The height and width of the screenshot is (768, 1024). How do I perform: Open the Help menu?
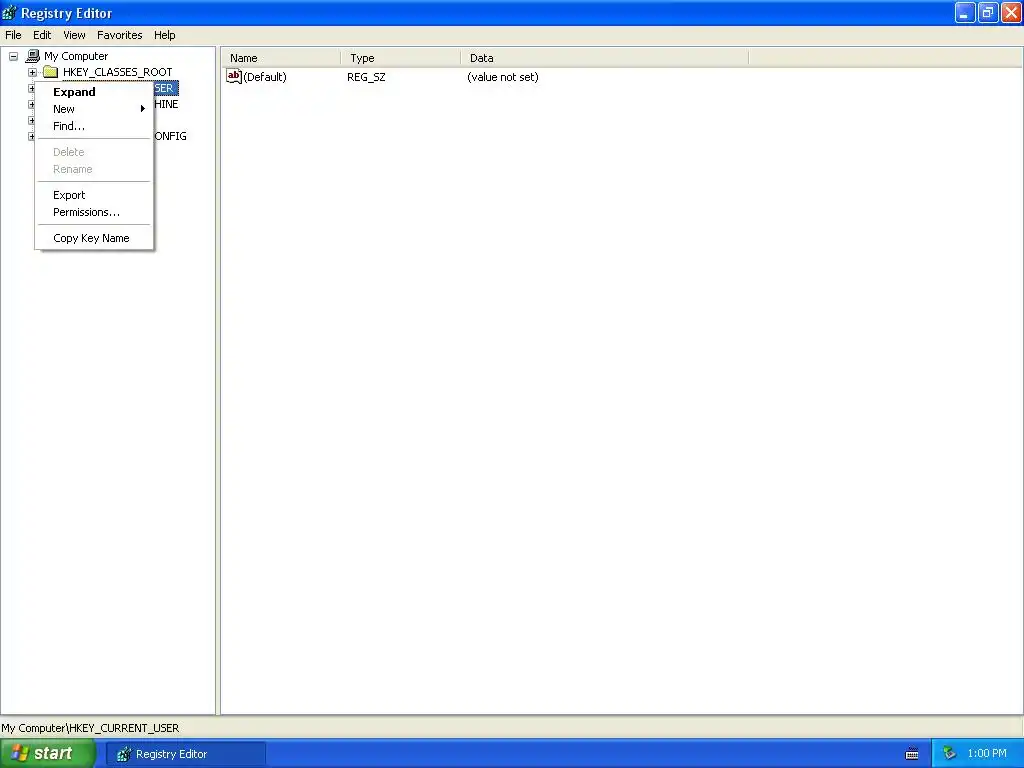coord(165,35)
